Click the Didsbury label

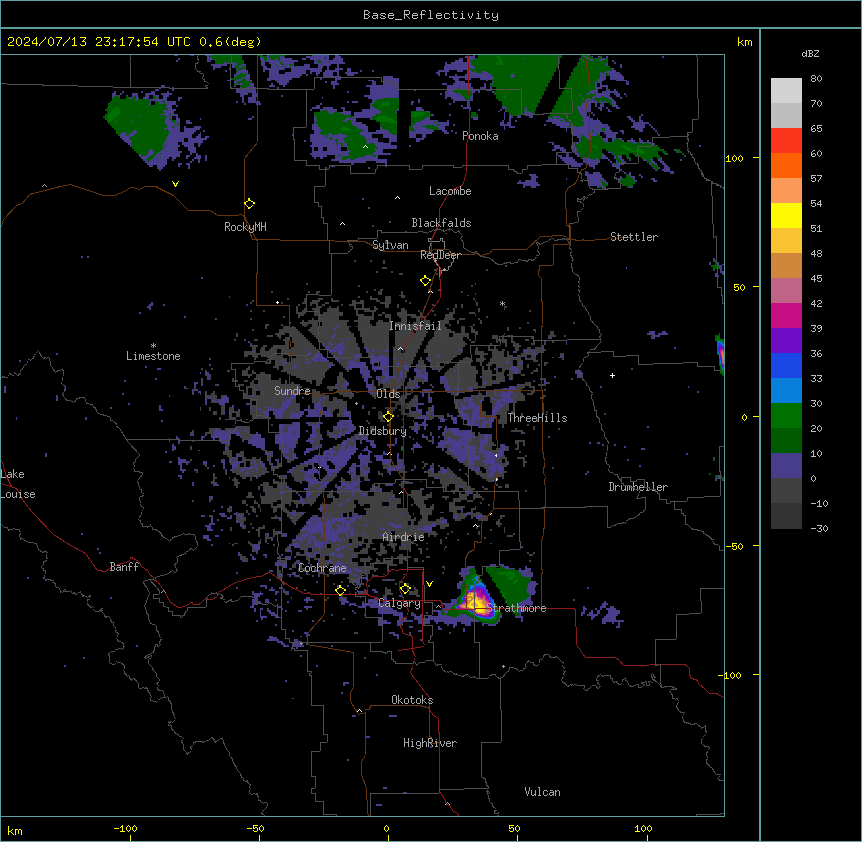tap(383, 431)
